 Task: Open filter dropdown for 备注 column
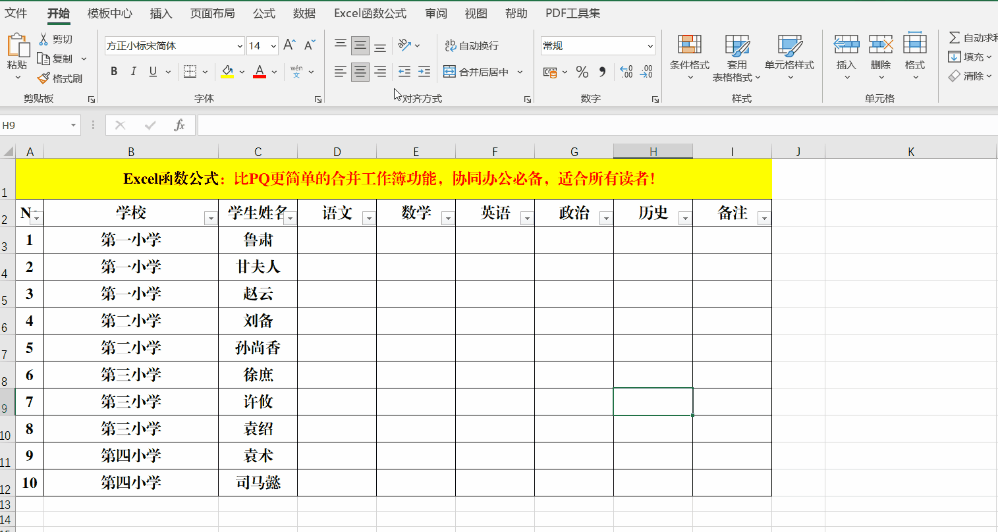(x=764, y=218)
